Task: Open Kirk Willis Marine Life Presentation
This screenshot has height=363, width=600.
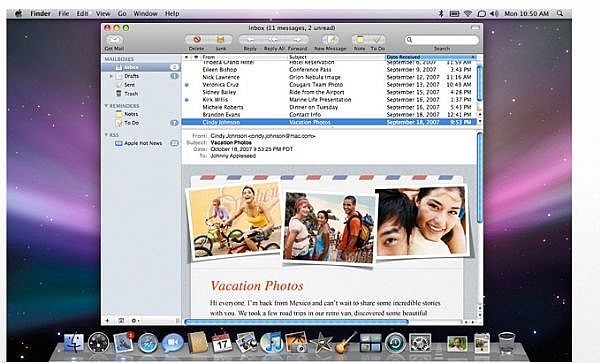Action: [x=329, y=99]
